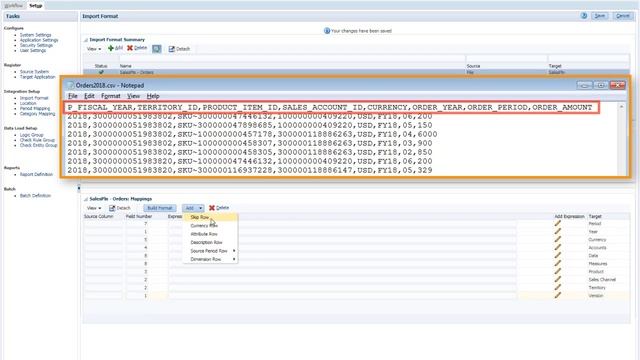Click the query-by-example icon in summary toolbar
Viewport: 640px width, 360px height.
point(157,49)
